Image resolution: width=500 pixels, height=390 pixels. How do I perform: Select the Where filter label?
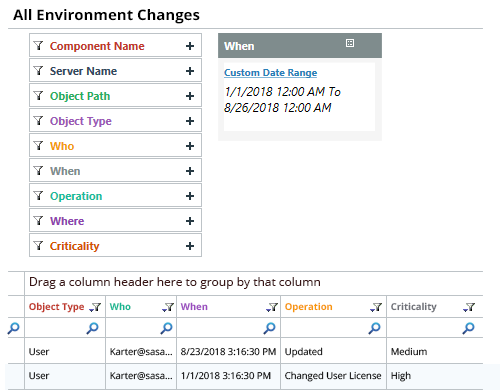click(67, 221)
